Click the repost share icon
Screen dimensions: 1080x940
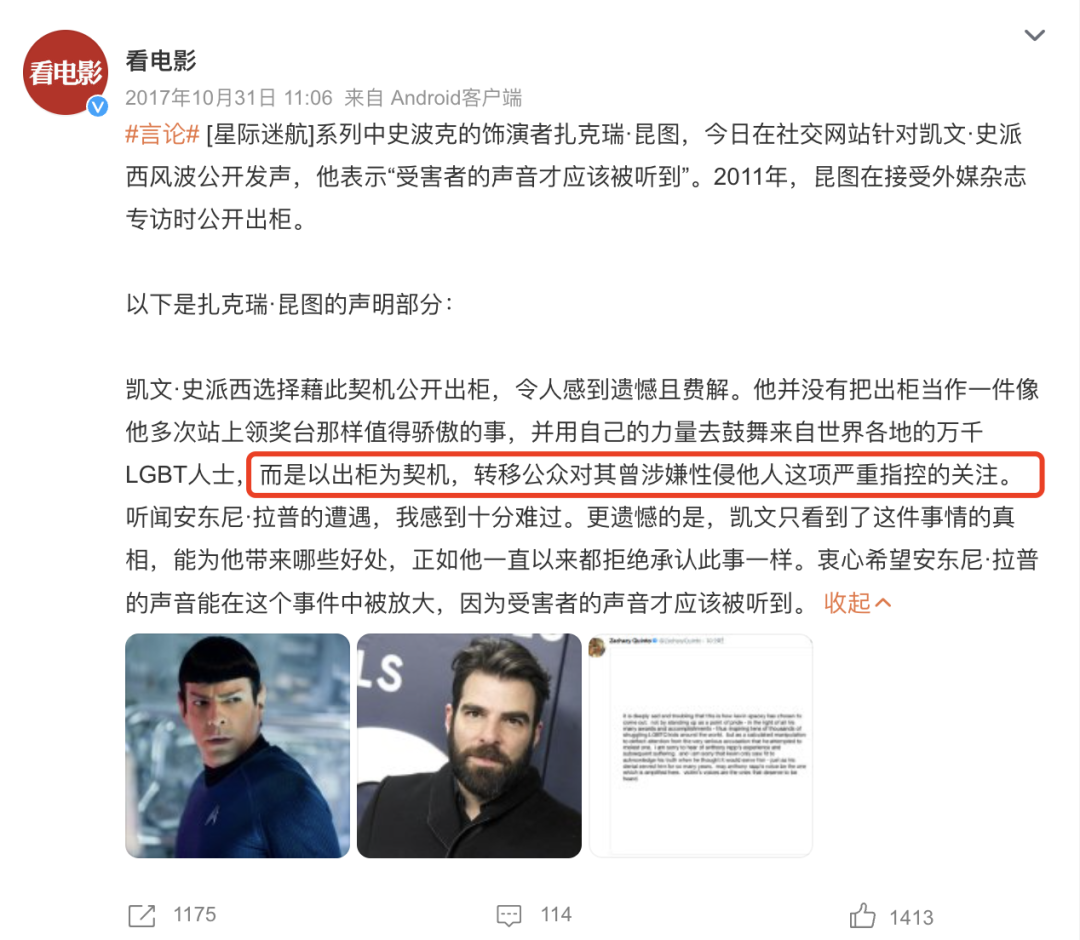[x=142, y=916]
